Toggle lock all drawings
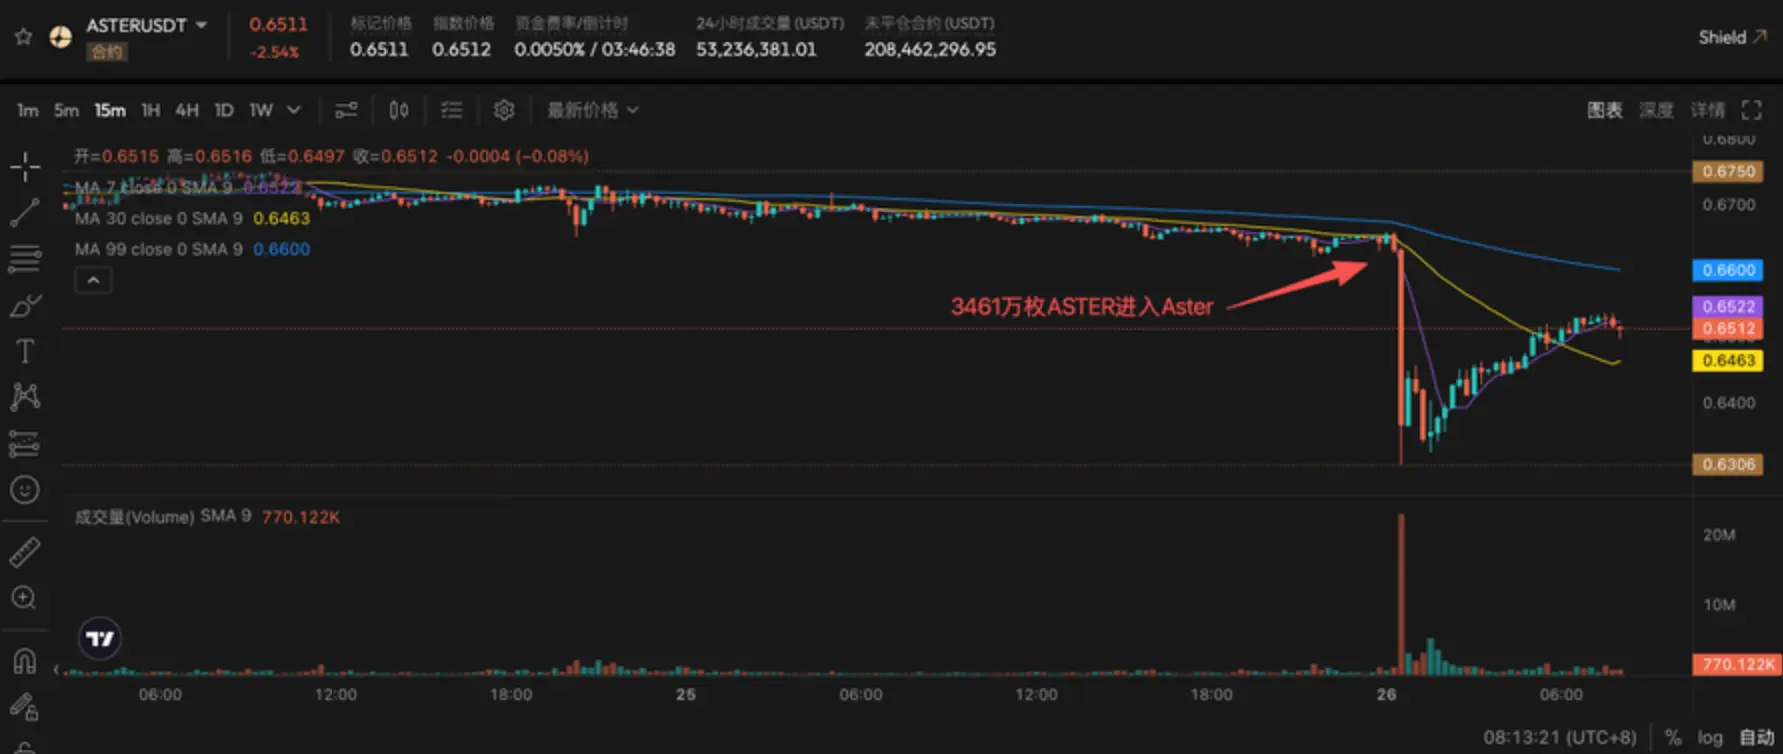This screenshot has width=1783, height=754. pos(24,707)
